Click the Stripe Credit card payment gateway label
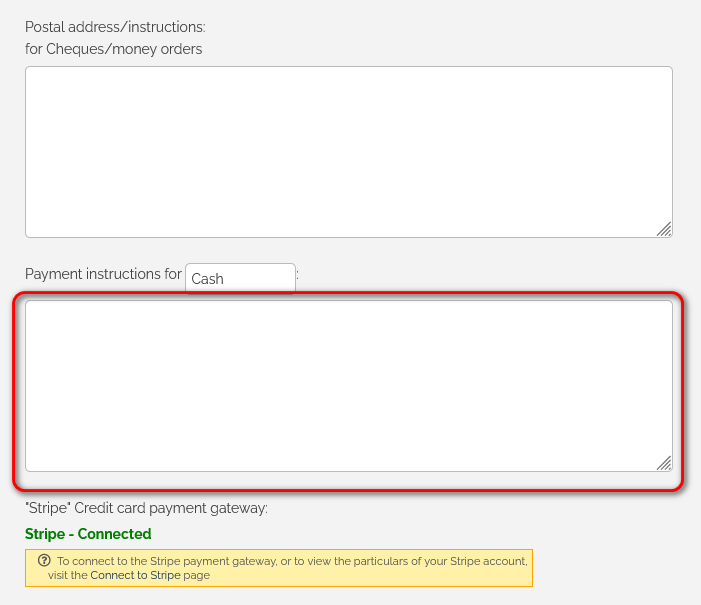 pos(146,508)
